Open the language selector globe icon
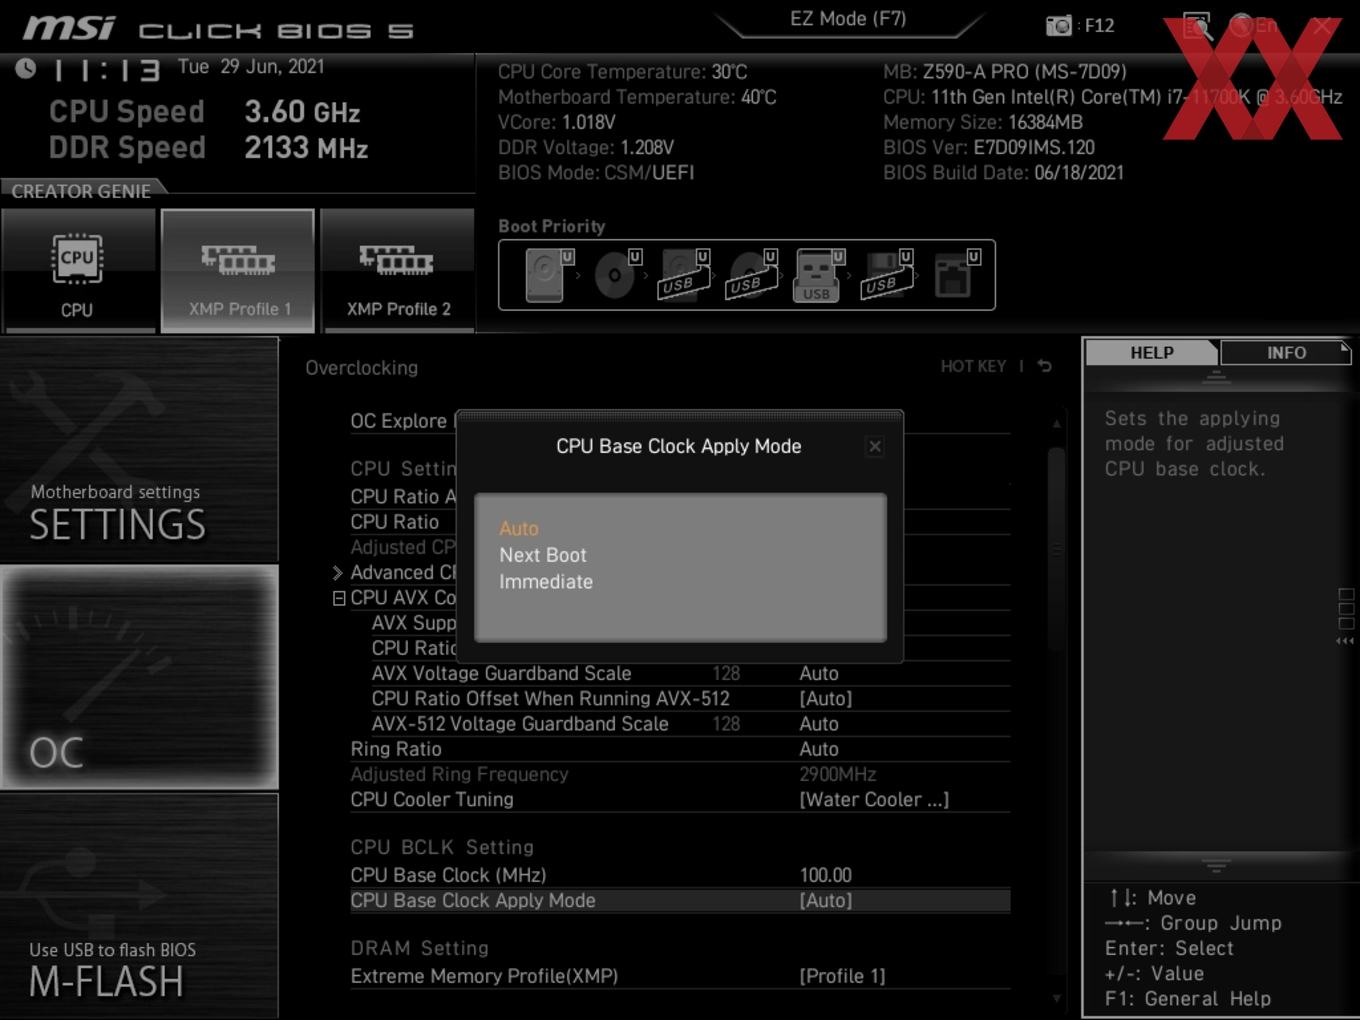The height and width of the screenshot is (1020, 1360). tap(1242, 26)
